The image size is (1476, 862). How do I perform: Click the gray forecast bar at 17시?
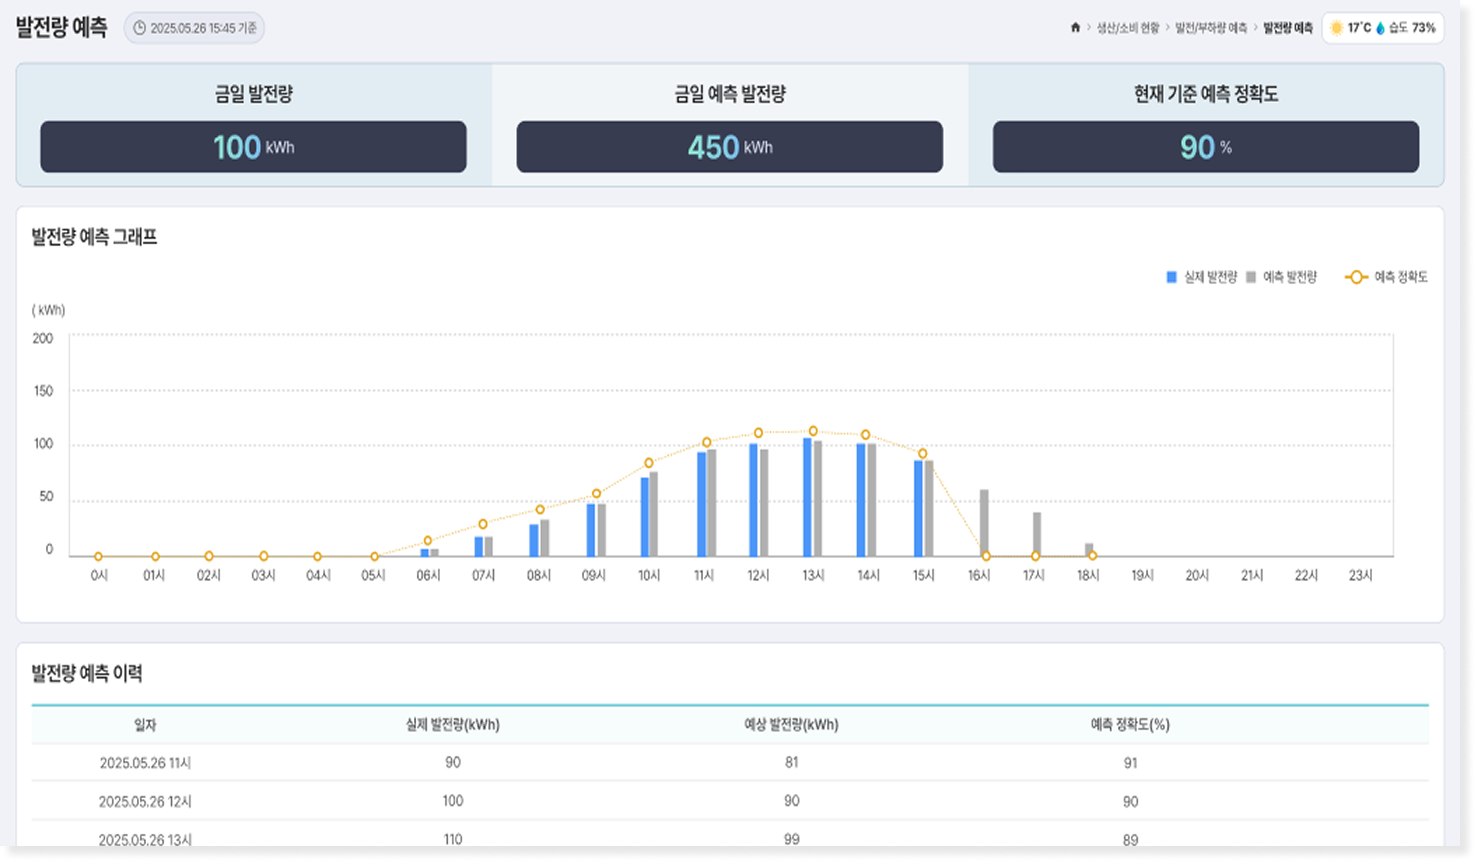click(x=1037, y=534)
